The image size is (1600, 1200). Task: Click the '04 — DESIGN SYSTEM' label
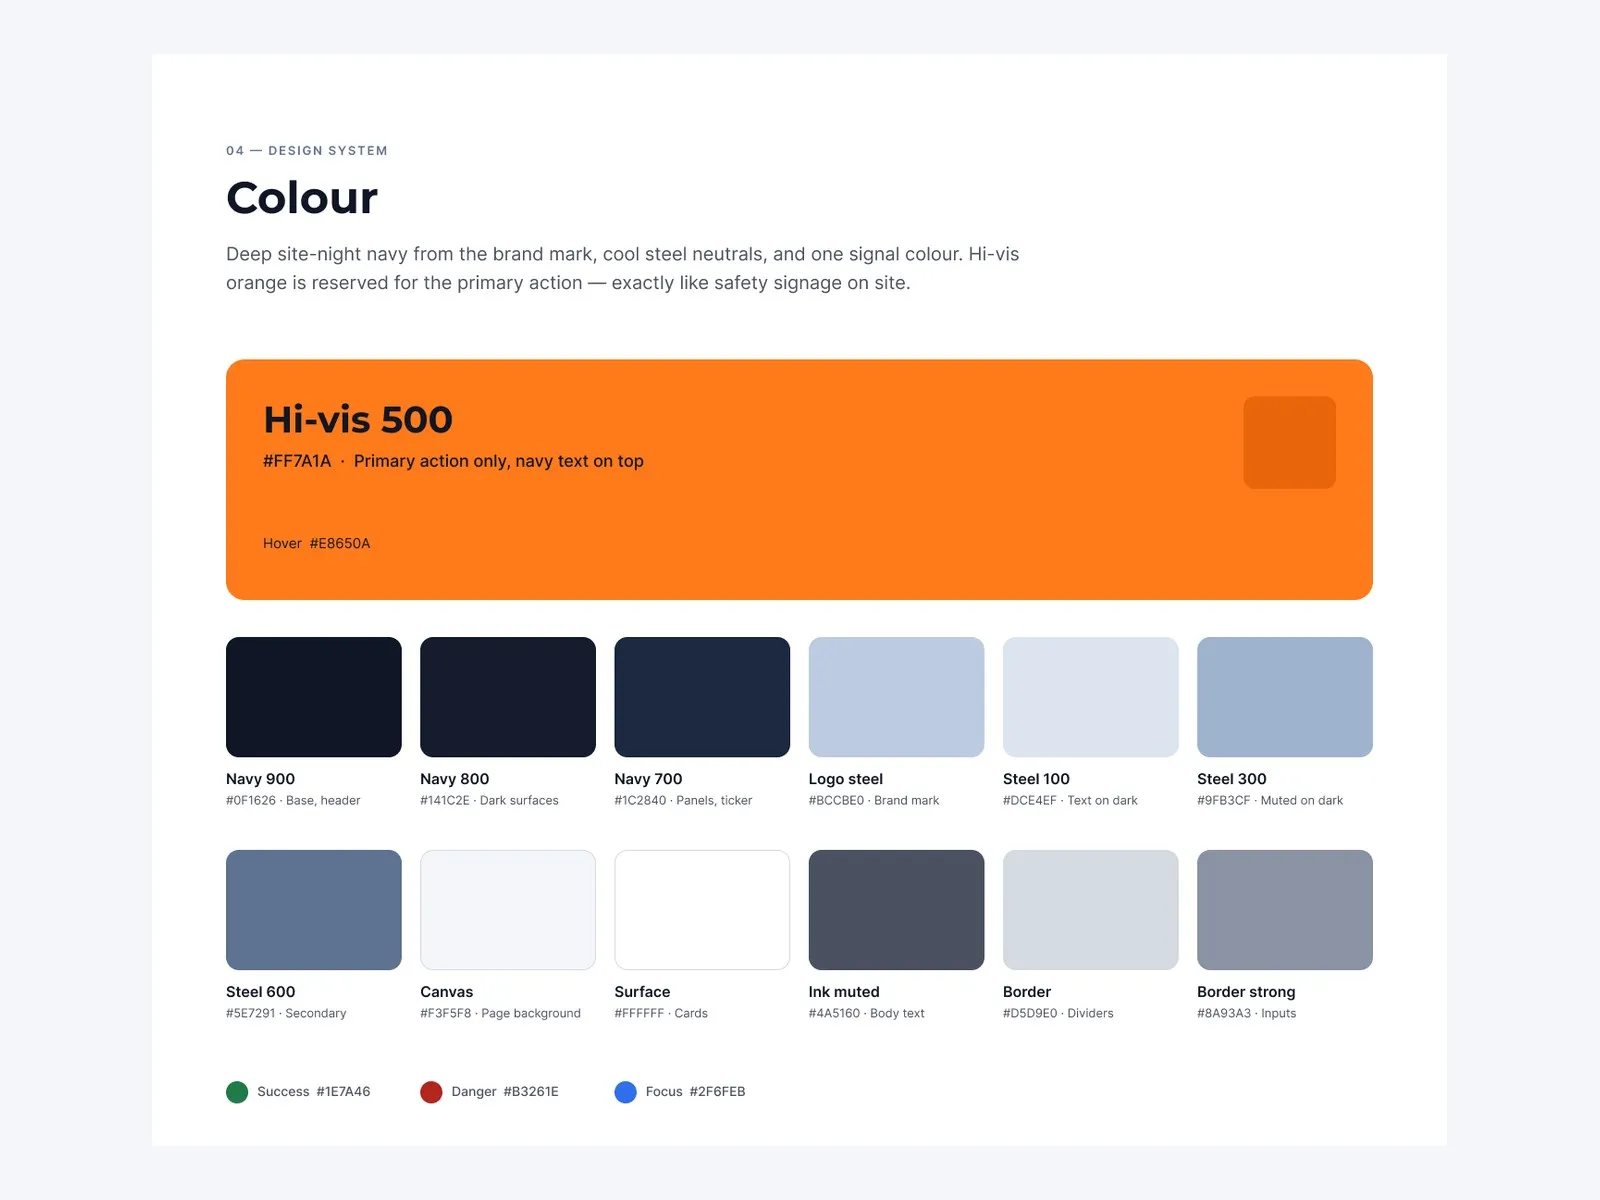point(307,151)
